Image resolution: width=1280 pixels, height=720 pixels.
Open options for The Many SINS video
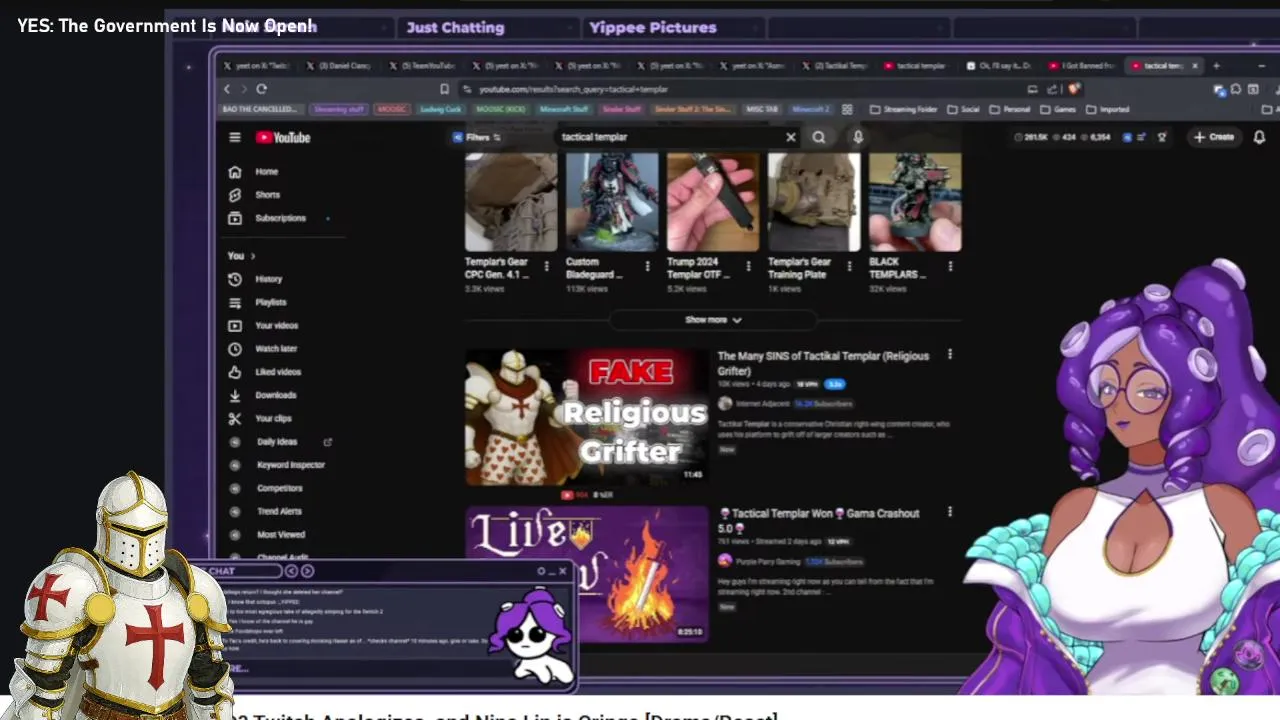(x=949, y=355)
